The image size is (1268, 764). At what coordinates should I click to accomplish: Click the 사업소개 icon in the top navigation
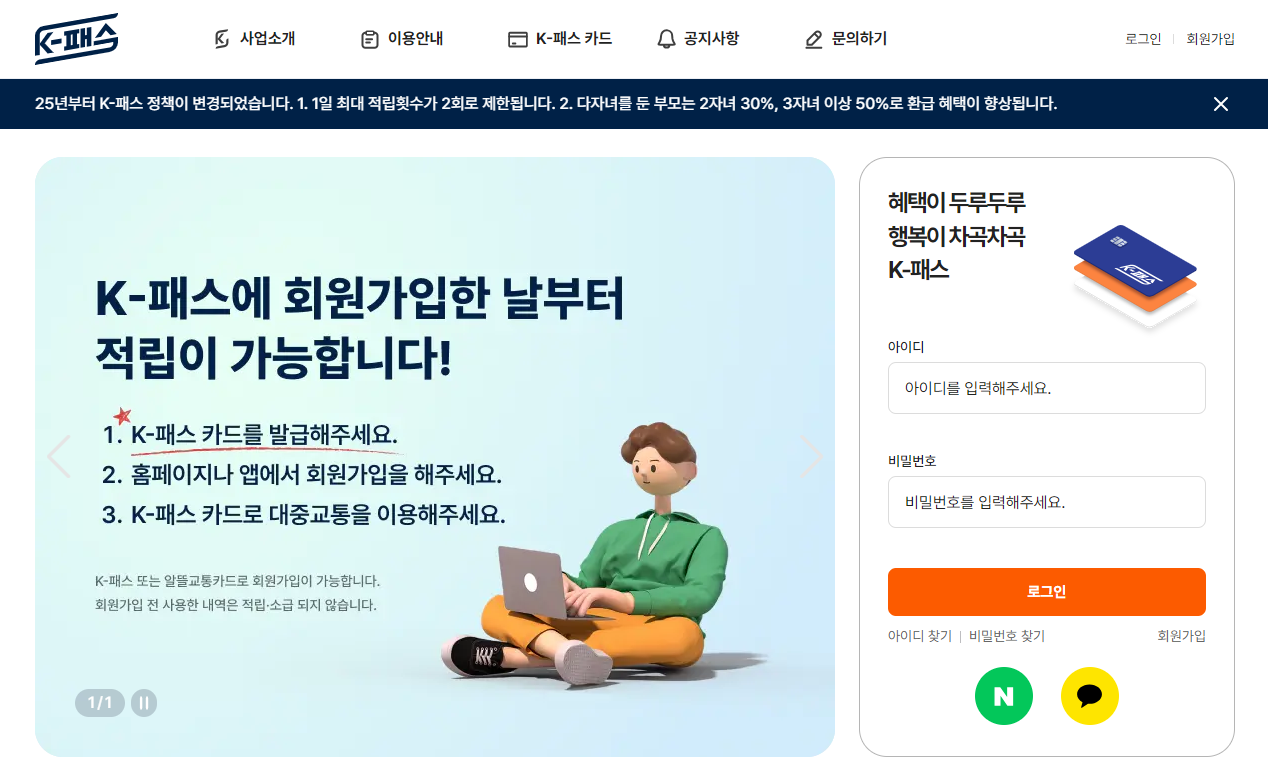coord(222,39)
